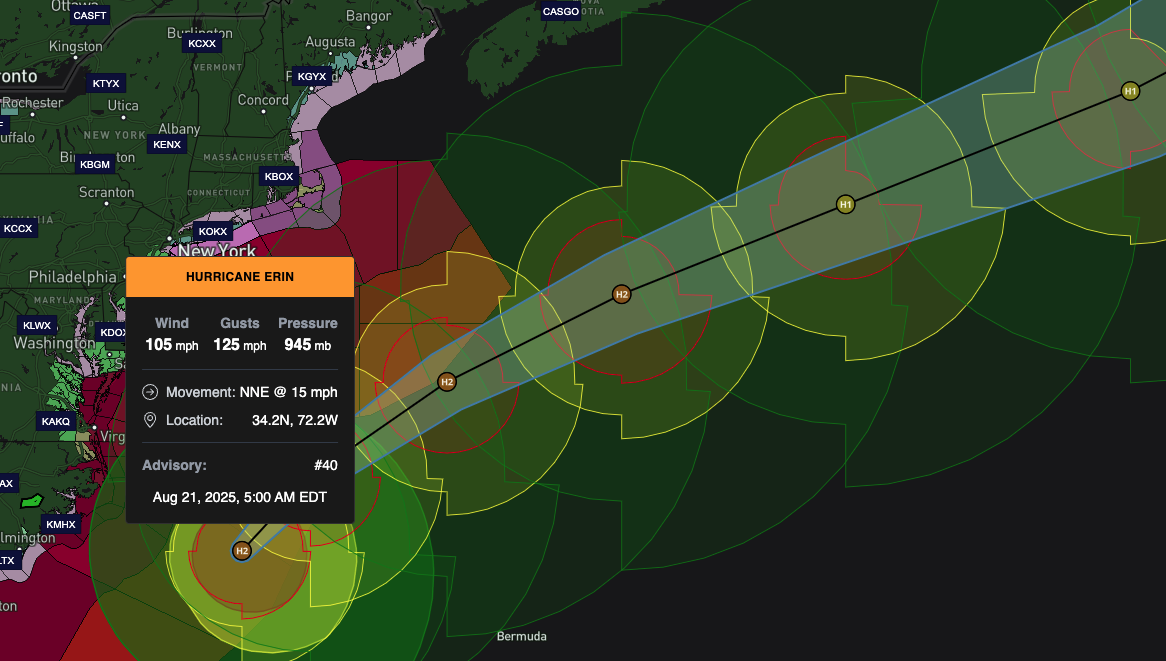Viewport: 1166px width, 661px height.
Task: Open the KTYX radar station
Action: click(x=106, y=83)
